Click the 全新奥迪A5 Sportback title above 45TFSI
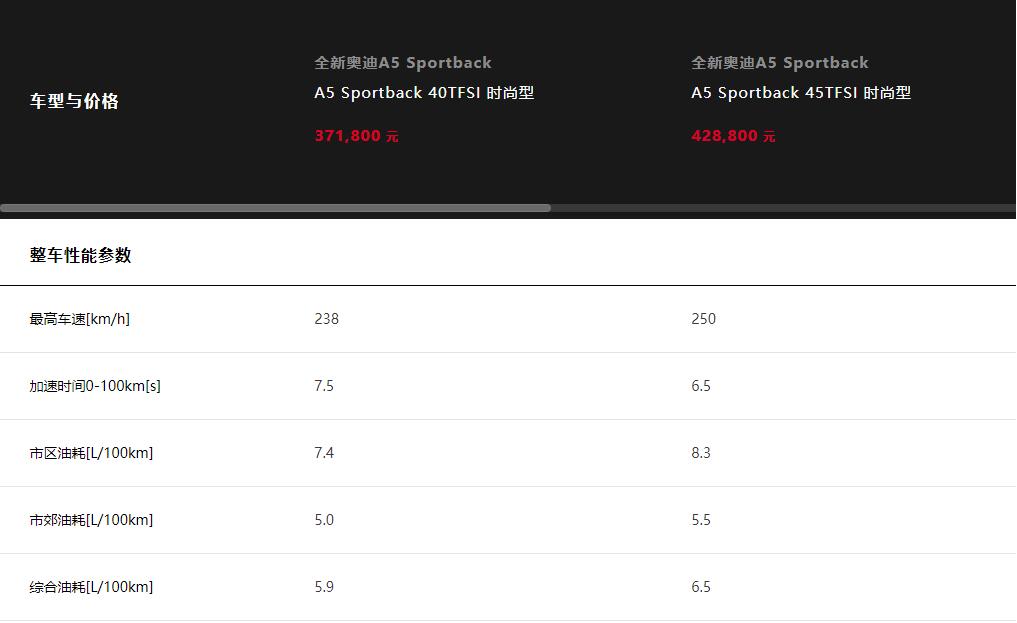 pos(780,63)
